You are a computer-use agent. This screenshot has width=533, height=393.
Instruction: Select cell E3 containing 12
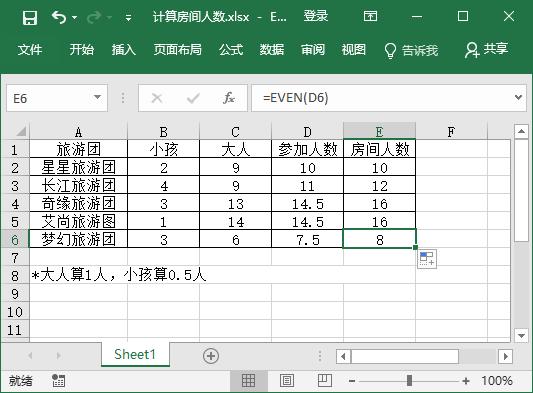pos(379,185)
